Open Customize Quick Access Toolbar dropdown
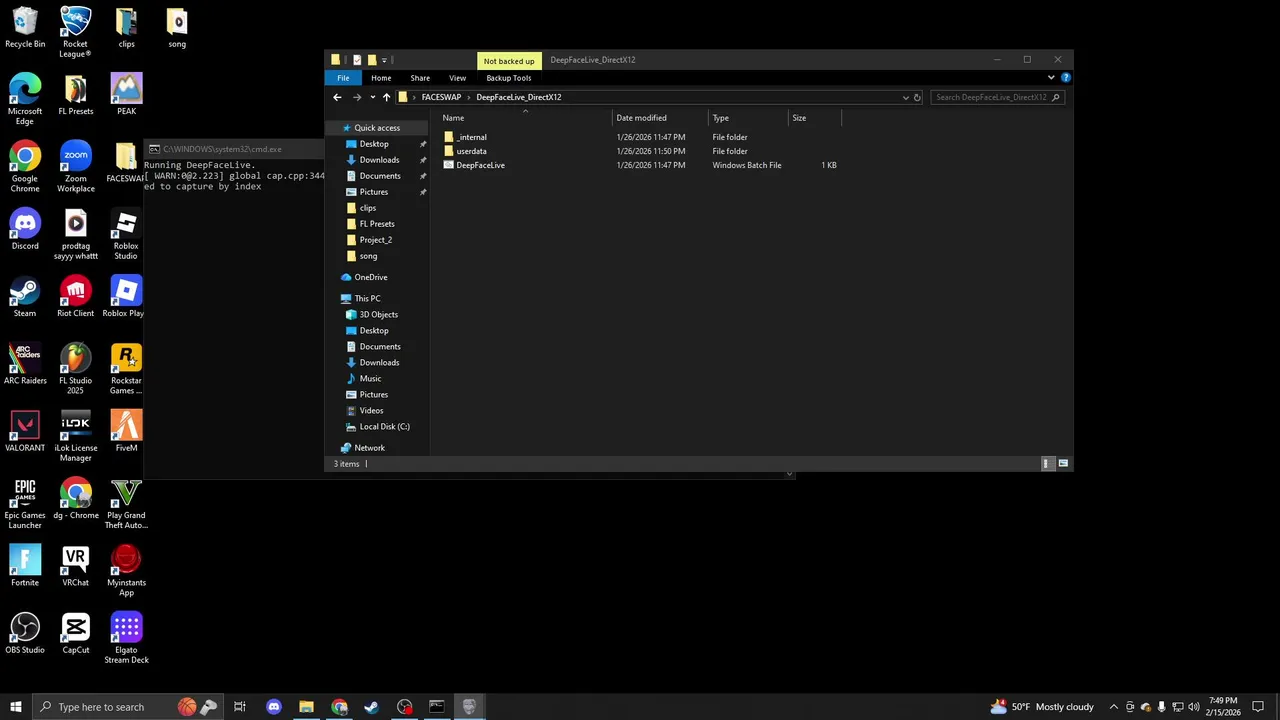 click(x=384, y=60)
